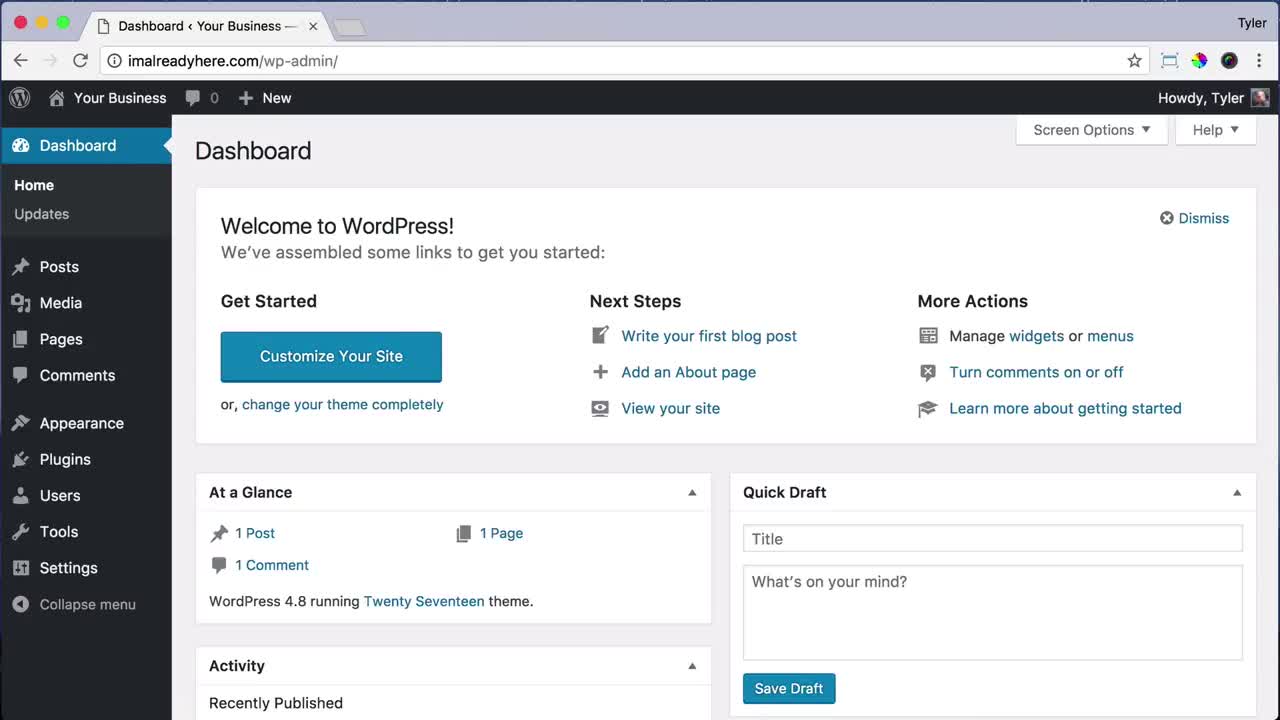Click the Twenty Seventeen theme link
This screenshot has width=1280, height=720.
[424, 601]
